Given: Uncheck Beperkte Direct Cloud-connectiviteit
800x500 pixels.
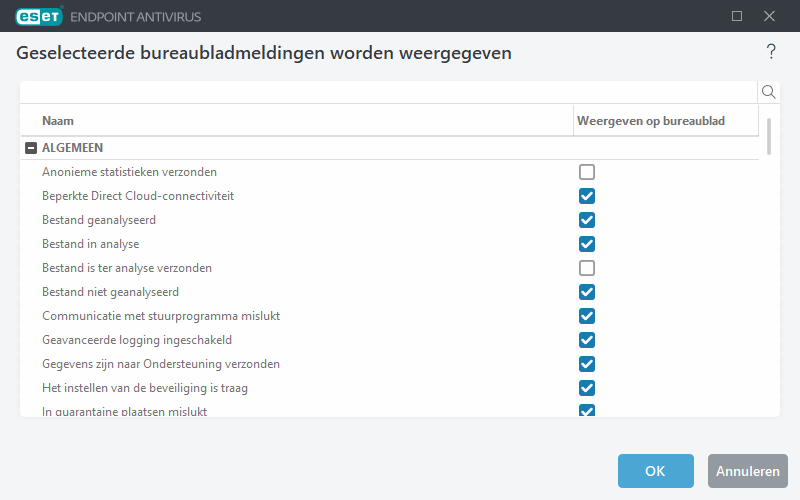Looking at the screenshot, I should point(587,196).
